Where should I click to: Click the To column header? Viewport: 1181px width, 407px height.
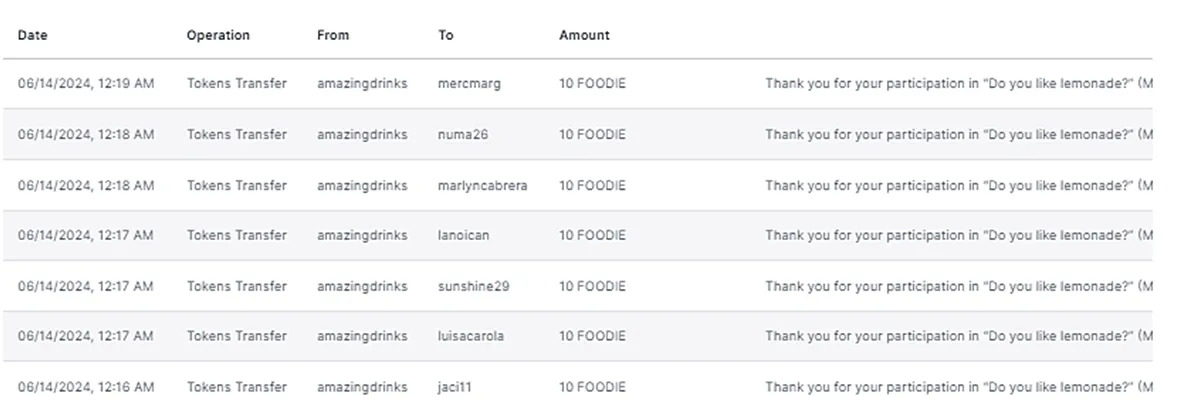coord(446,35)
